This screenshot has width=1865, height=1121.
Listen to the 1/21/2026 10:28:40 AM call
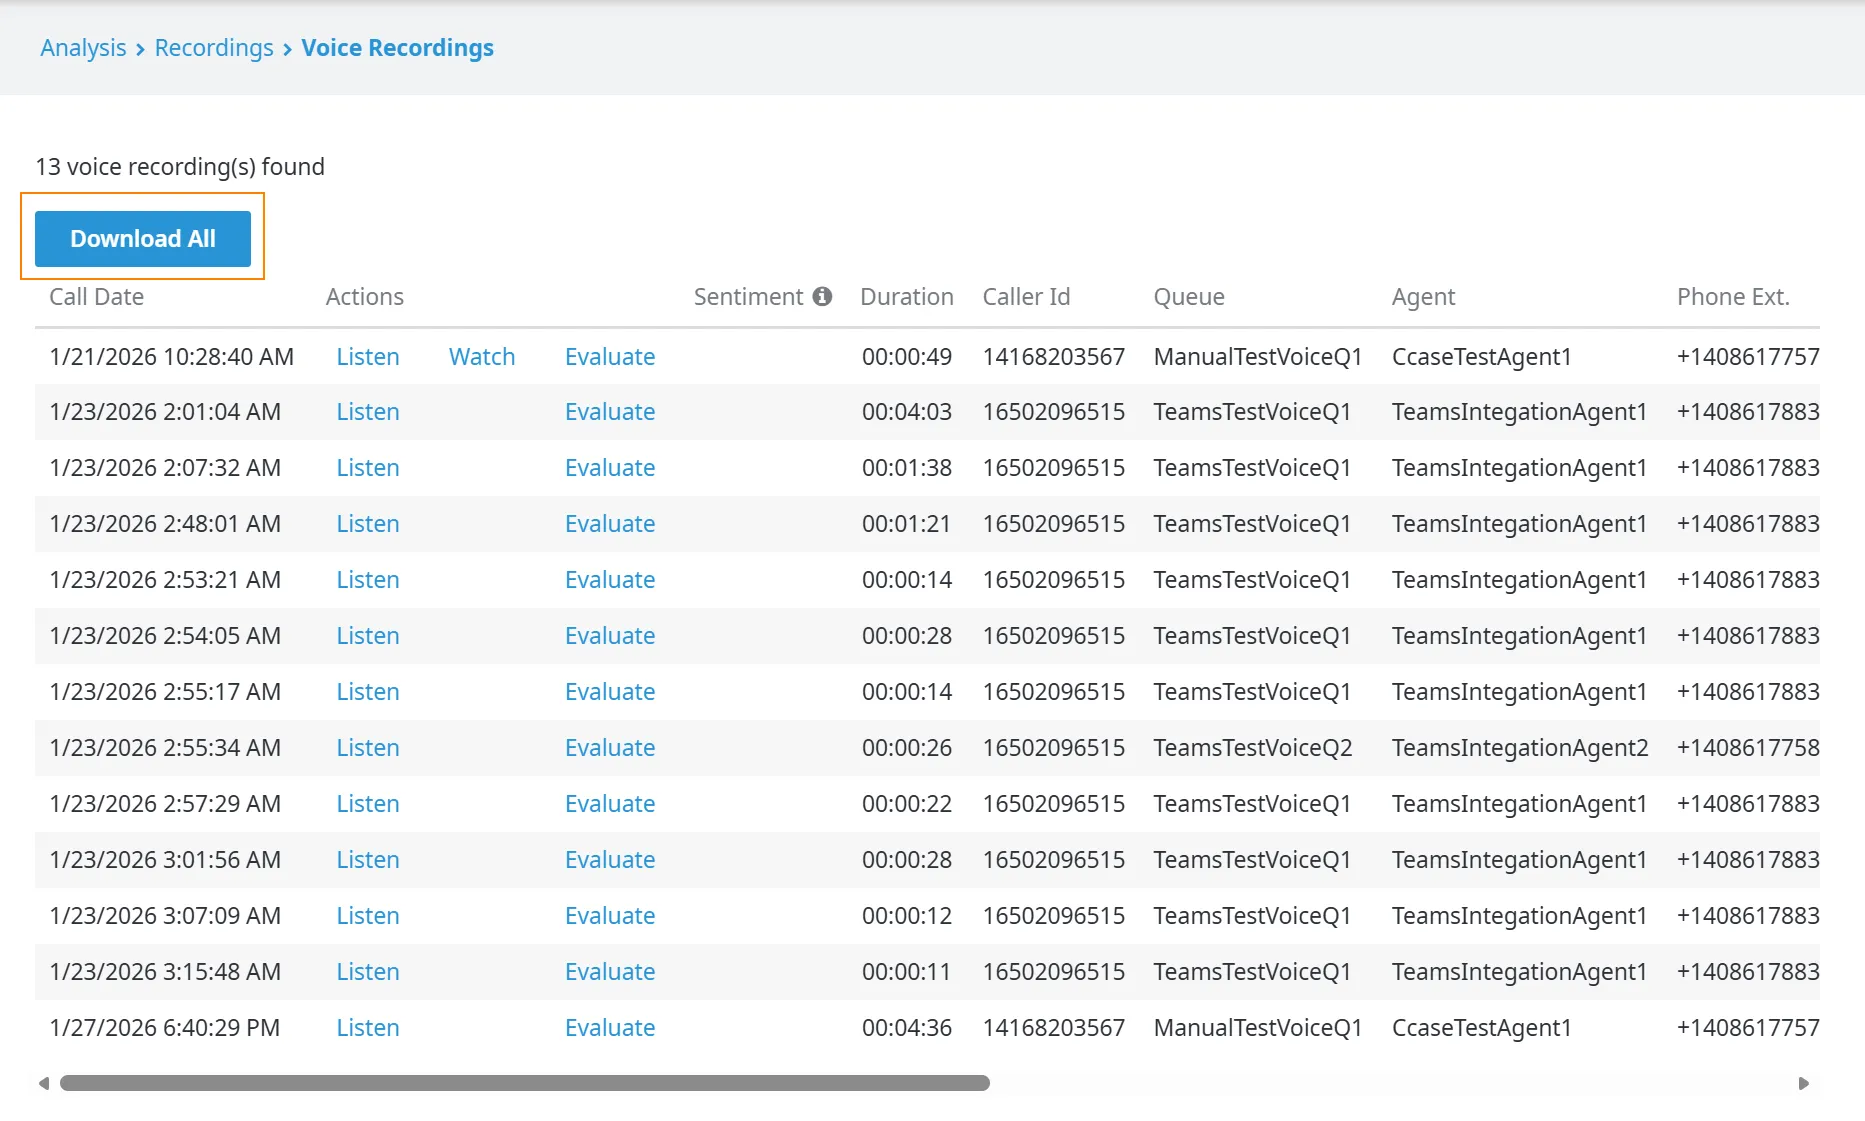point(368,357)
